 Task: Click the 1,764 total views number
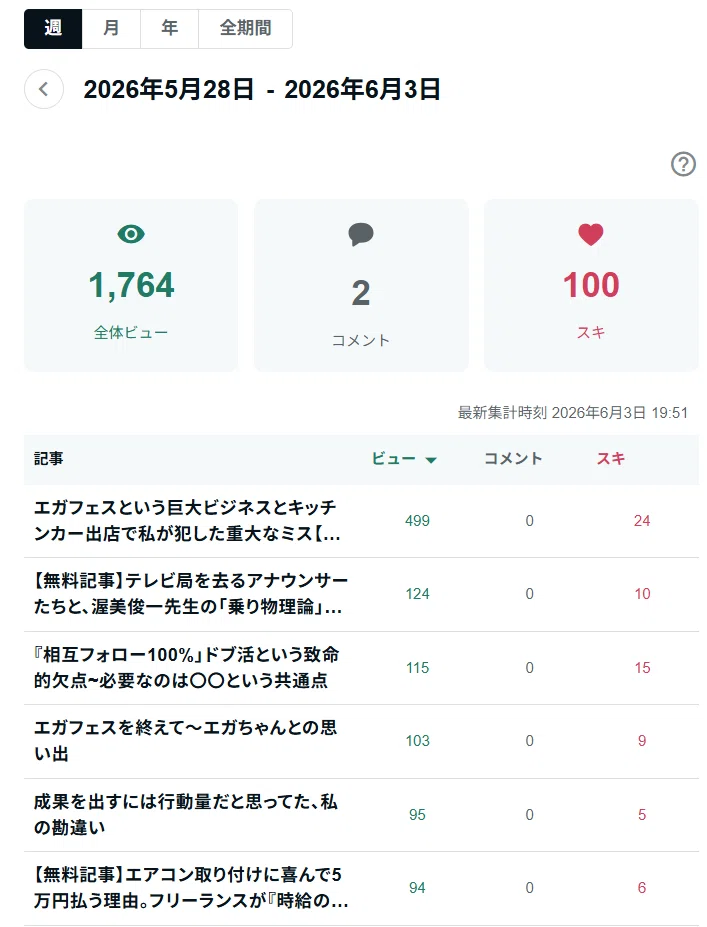(x=131, y=285)
